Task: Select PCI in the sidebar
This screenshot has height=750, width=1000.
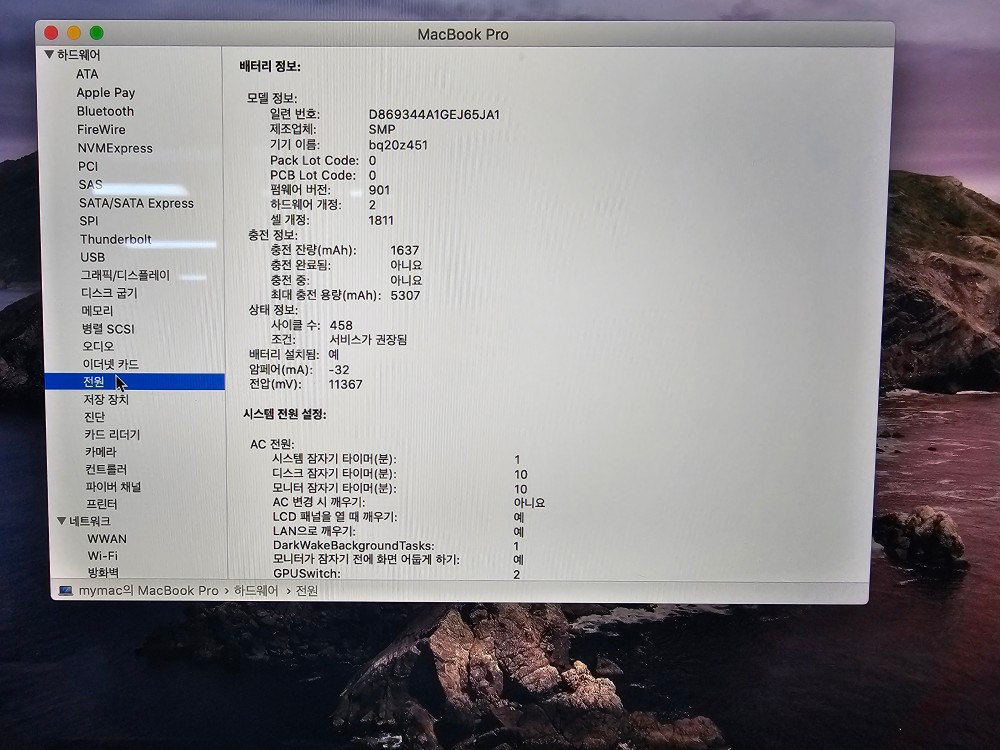Action: pos(88,166)
